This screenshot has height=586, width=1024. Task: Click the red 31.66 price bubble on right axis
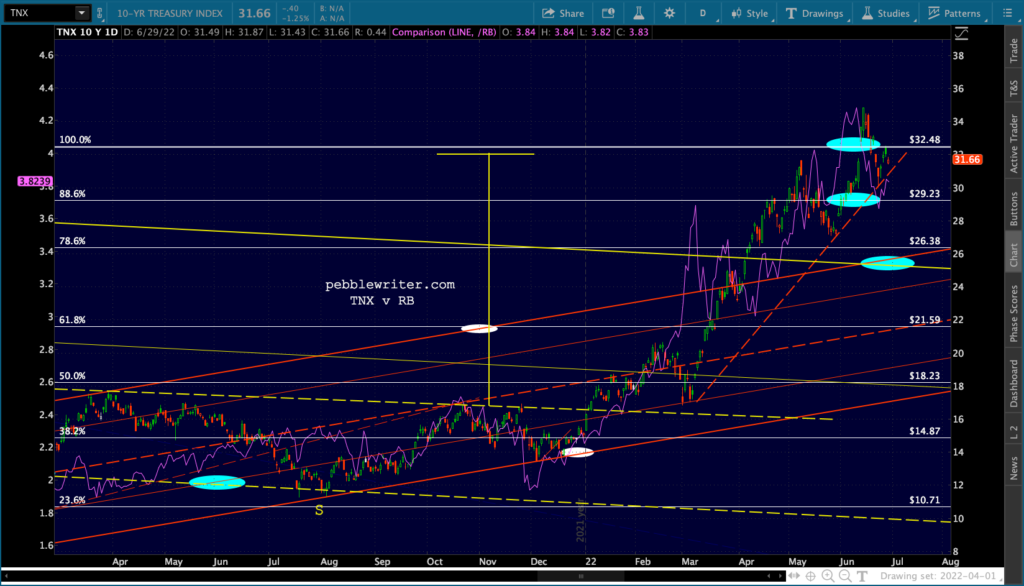pos(967,159)
